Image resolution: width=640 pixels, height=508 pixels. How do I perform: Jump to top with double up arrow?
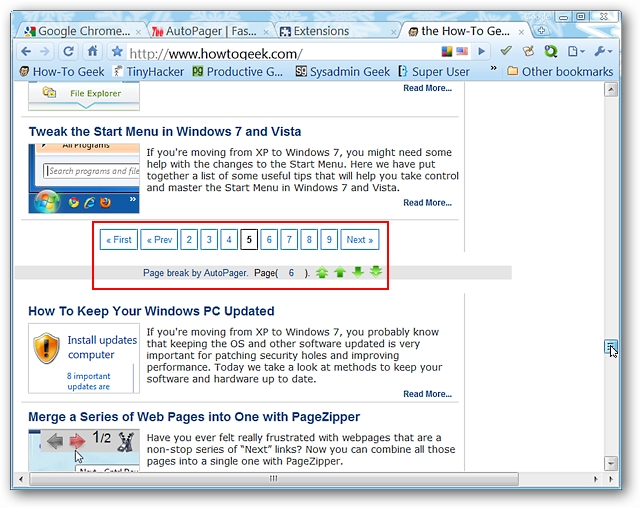[322, 272]
